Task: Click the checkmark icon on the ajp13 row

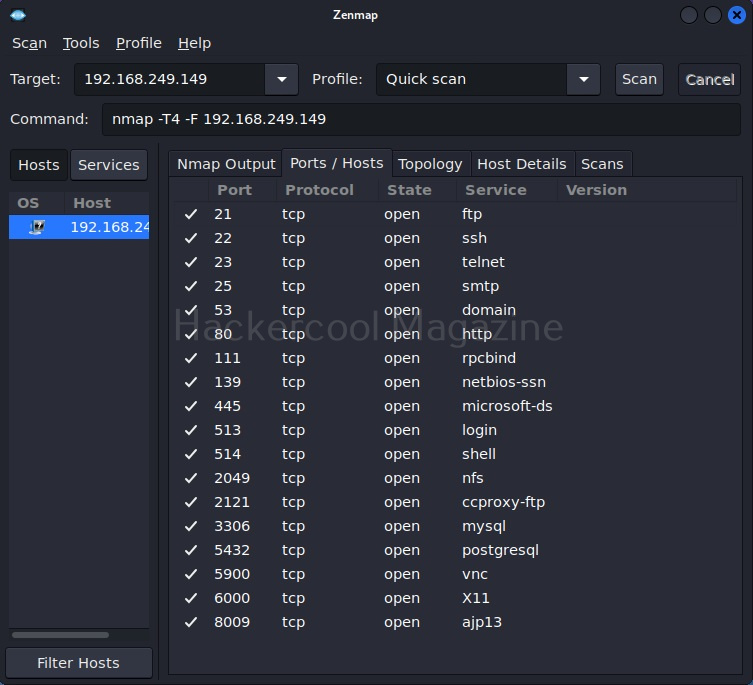Action: [x=191, y=622]
